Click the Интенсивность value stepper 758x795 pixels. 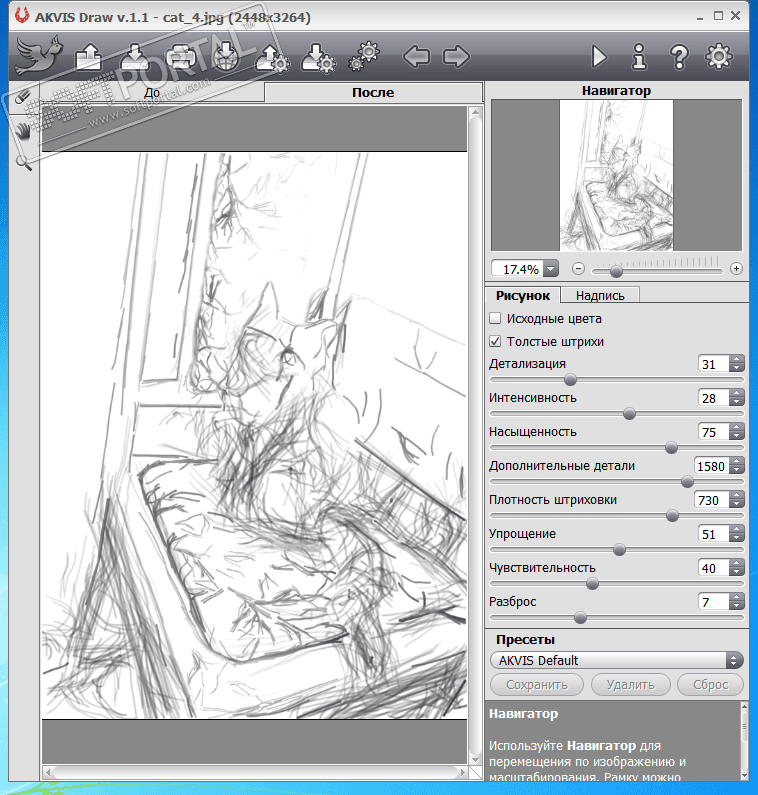pyautogui.click(x=737, y=398)
